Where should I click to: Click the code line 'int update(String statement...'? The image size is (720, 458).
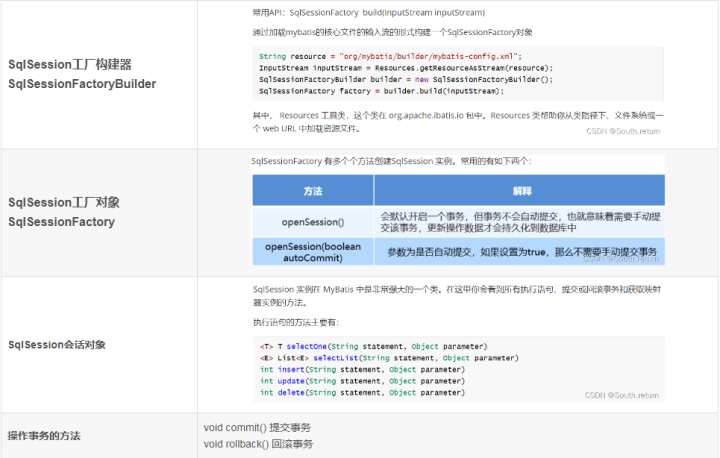[362, 381]
